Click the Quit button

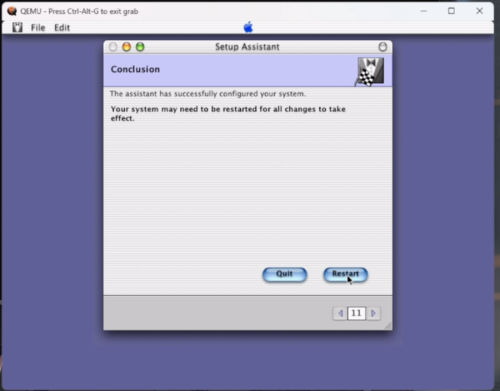(284, 275)
